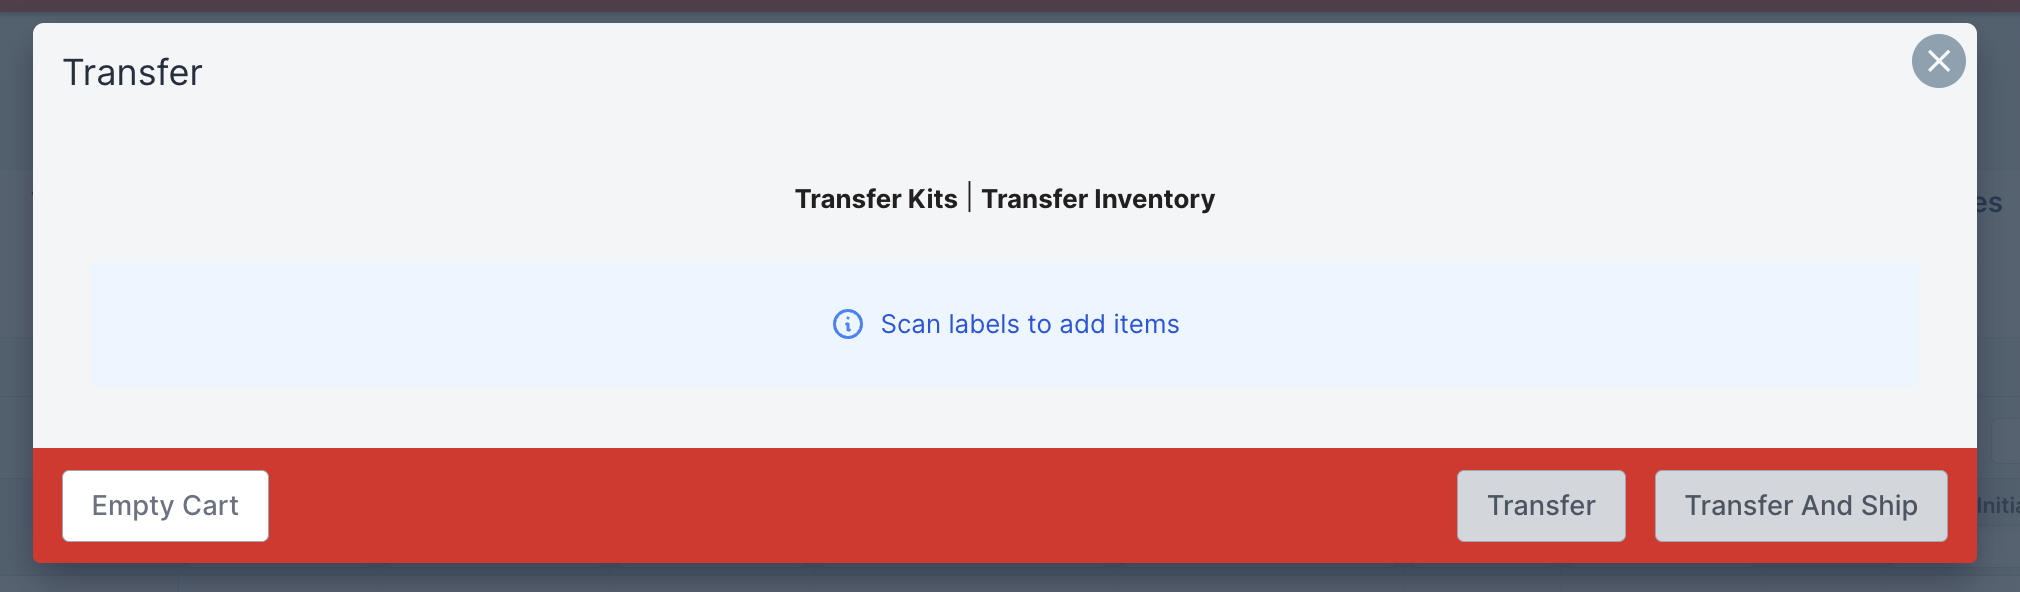Image resolution: width=2020 pixels, height=592 pixels.
Task: Click the Empty Cart button
Action: pyautogui.click(x=165, y=506)
